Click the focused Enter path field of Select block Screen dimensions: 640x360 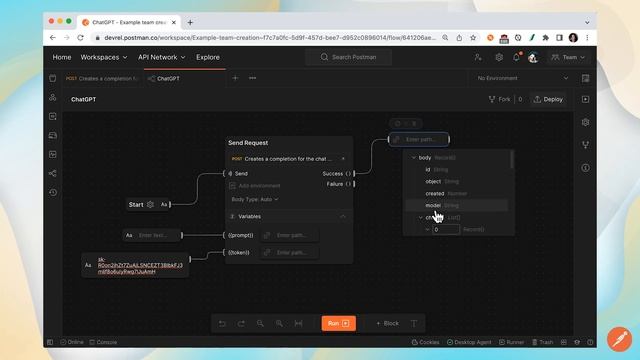pyautogui.click(x=419, y=140)
